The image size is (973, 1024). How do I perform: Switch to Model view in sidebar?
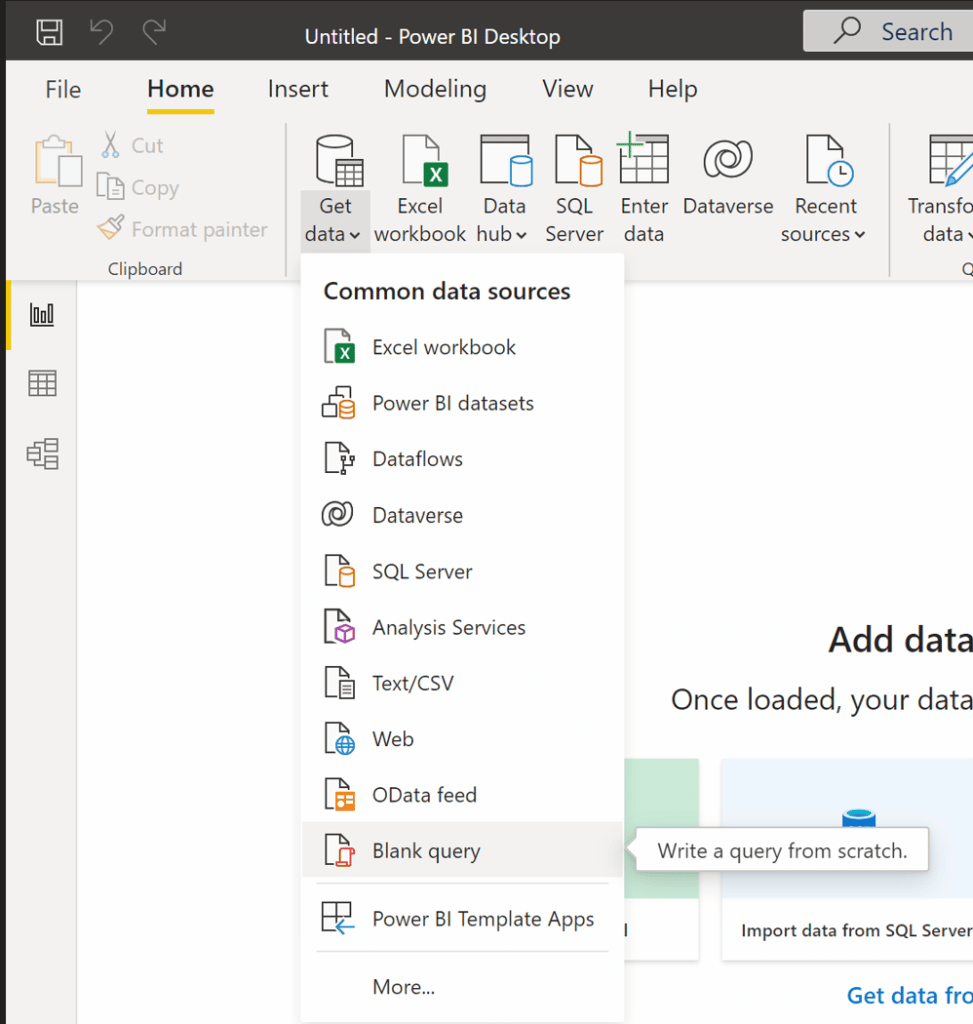click(x=43, y=453)
